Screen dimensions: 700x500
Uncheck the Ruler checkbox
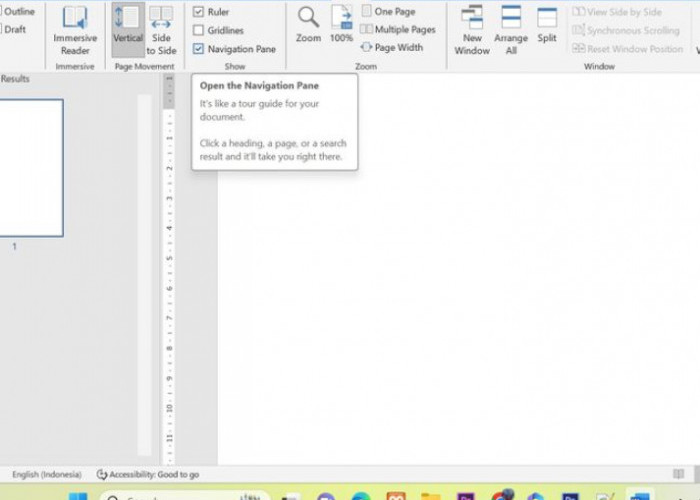click(198, 12)
